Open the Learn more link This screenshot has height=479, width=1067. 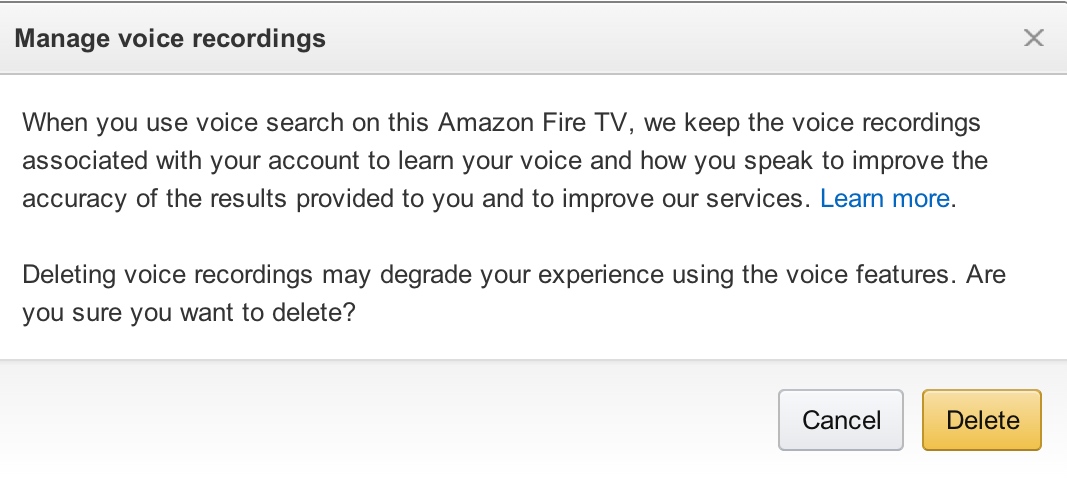tap(884, 198)
